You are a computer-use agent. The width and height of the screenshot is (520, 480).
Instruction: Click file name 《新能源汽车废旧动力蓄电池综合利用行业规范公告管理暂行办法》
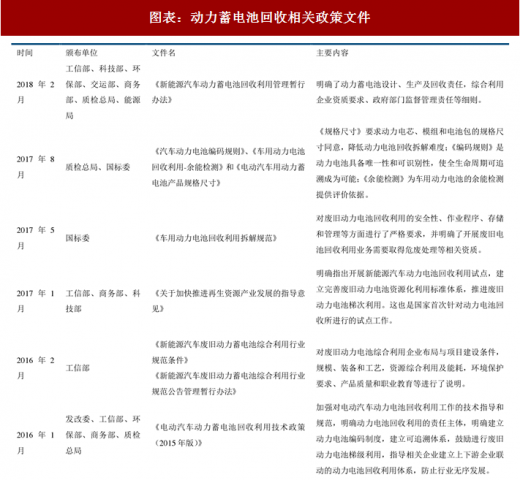pos(228,383)
